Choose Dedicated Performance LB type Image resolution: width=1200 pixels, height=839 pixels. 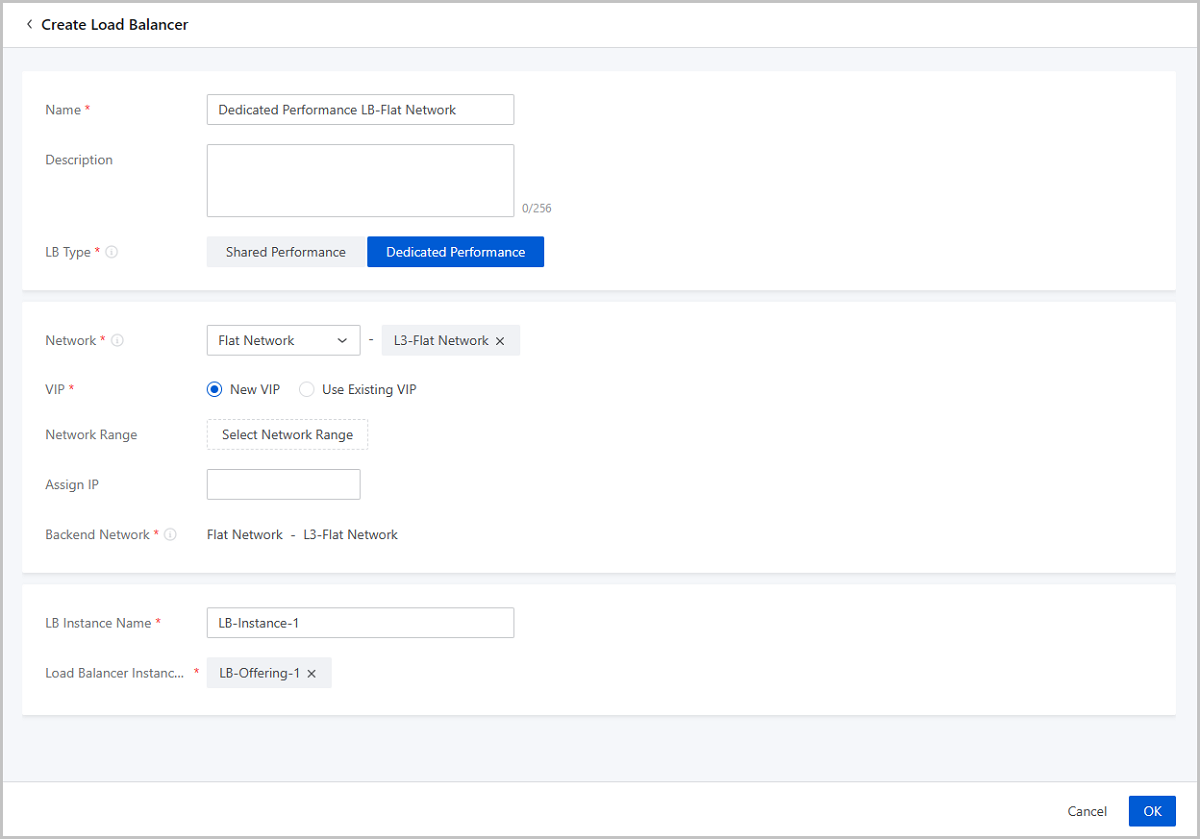pos(455,252)
